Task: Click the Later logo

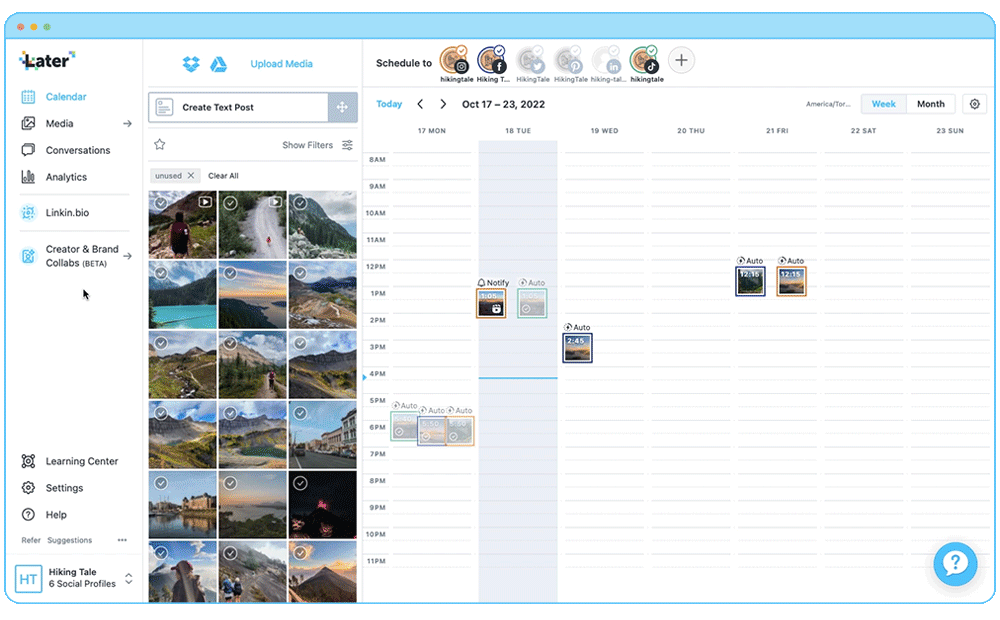Action: [47, 61]
